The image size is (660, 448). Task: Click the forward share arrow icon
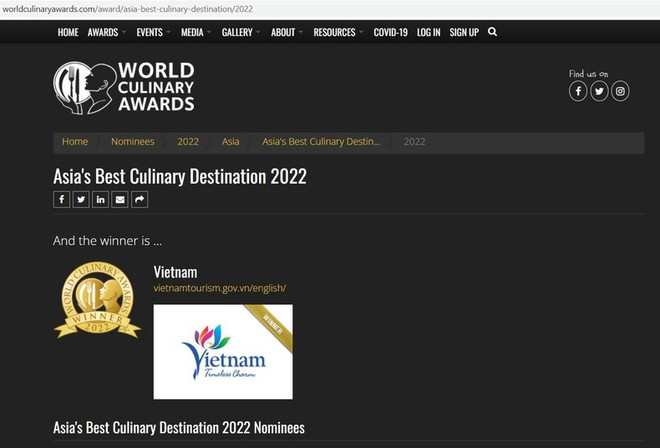pos(140,199)
